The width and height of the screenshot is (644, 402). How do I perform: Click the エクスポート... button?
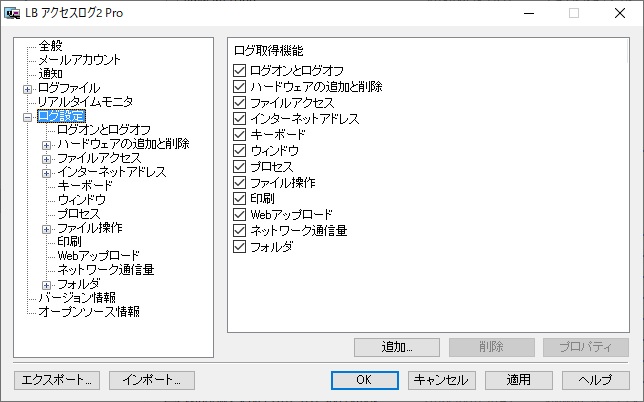57,380
